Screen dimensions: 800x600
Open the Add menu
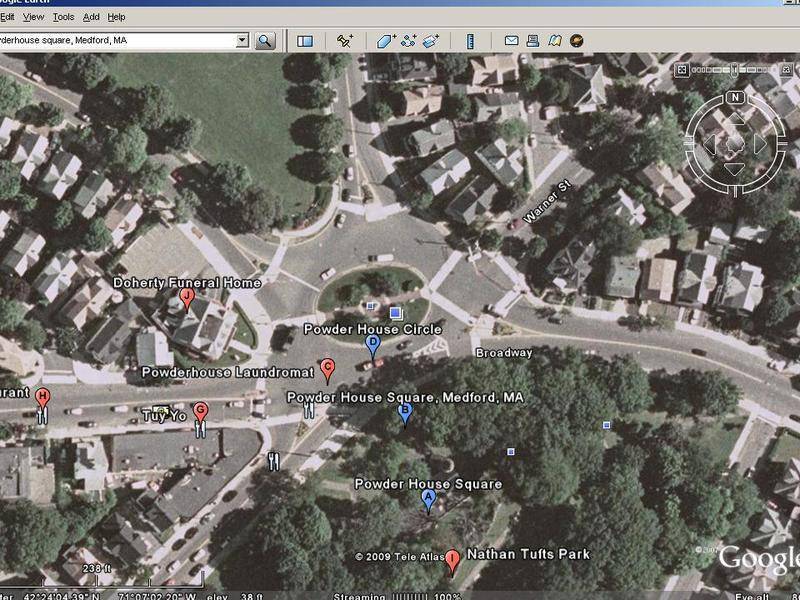tap(91, 17)
